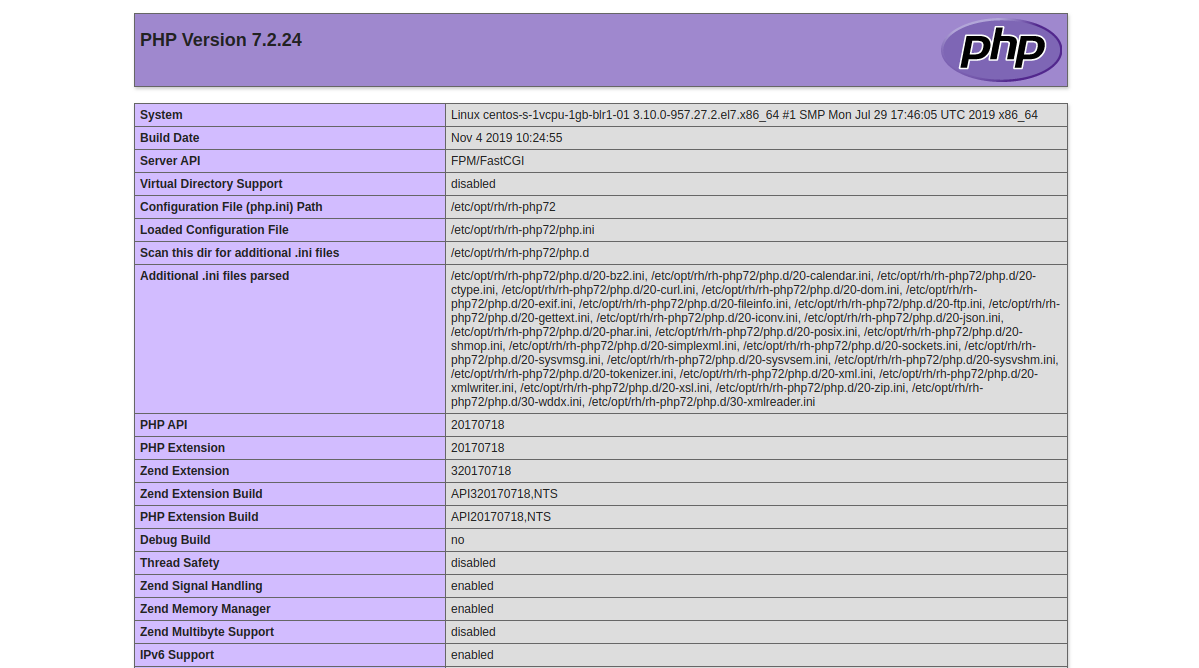Click the Zend Signal Handling label
This screenshot has width=1199, height=668.
[201, 586]
